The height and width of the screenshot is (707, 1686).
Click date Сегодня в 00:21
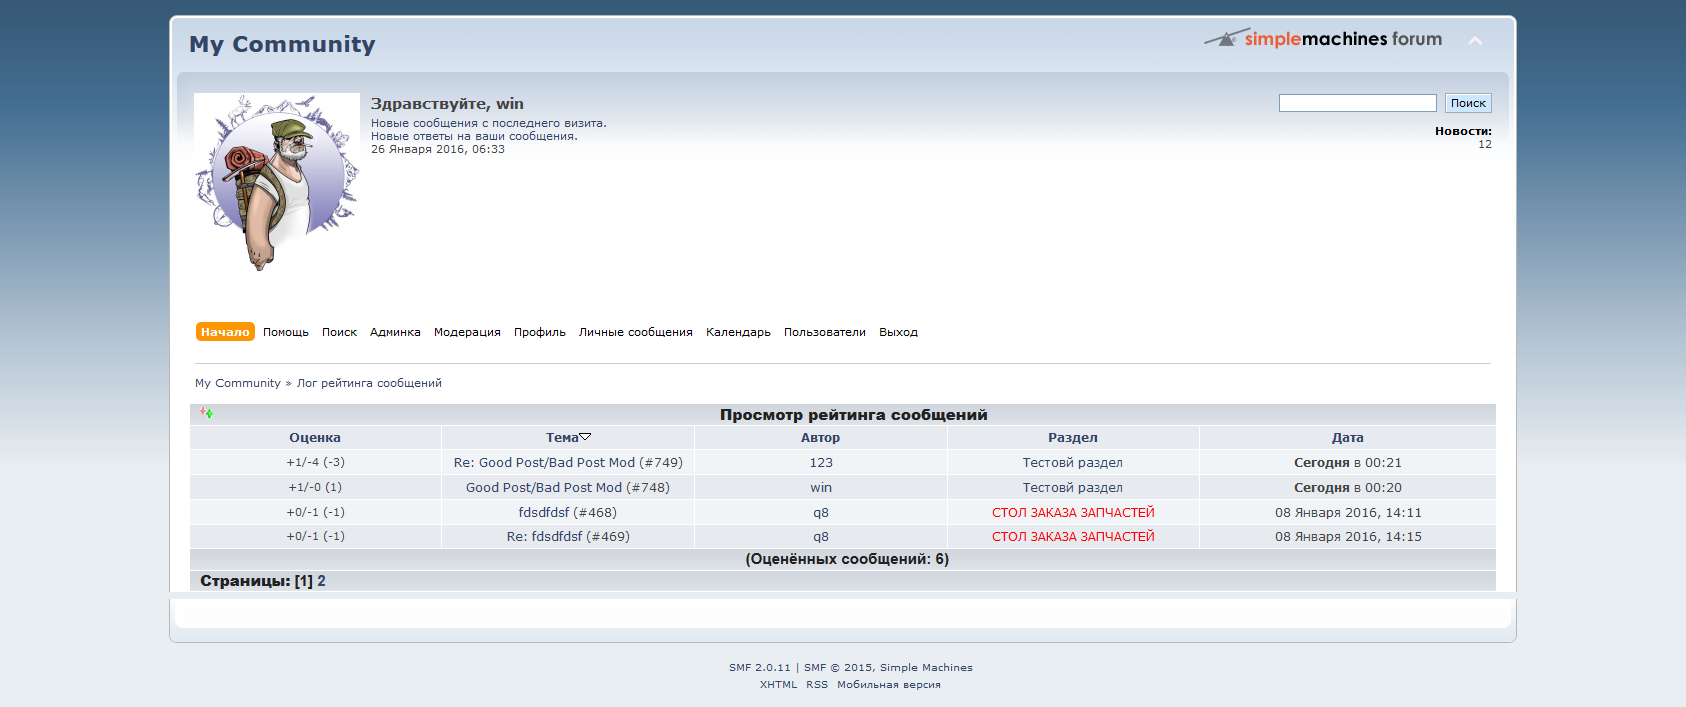1348,462
